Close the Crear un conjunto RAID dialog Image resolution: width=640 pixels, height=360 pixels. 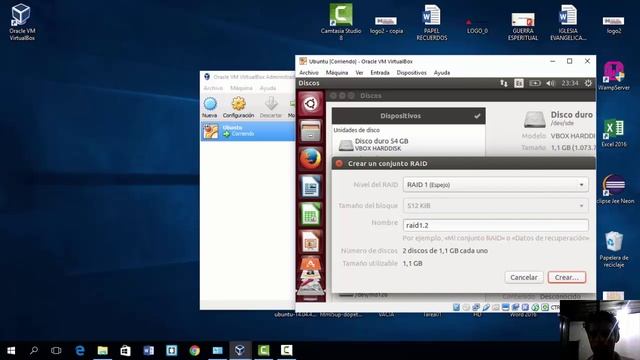(339, 164)
